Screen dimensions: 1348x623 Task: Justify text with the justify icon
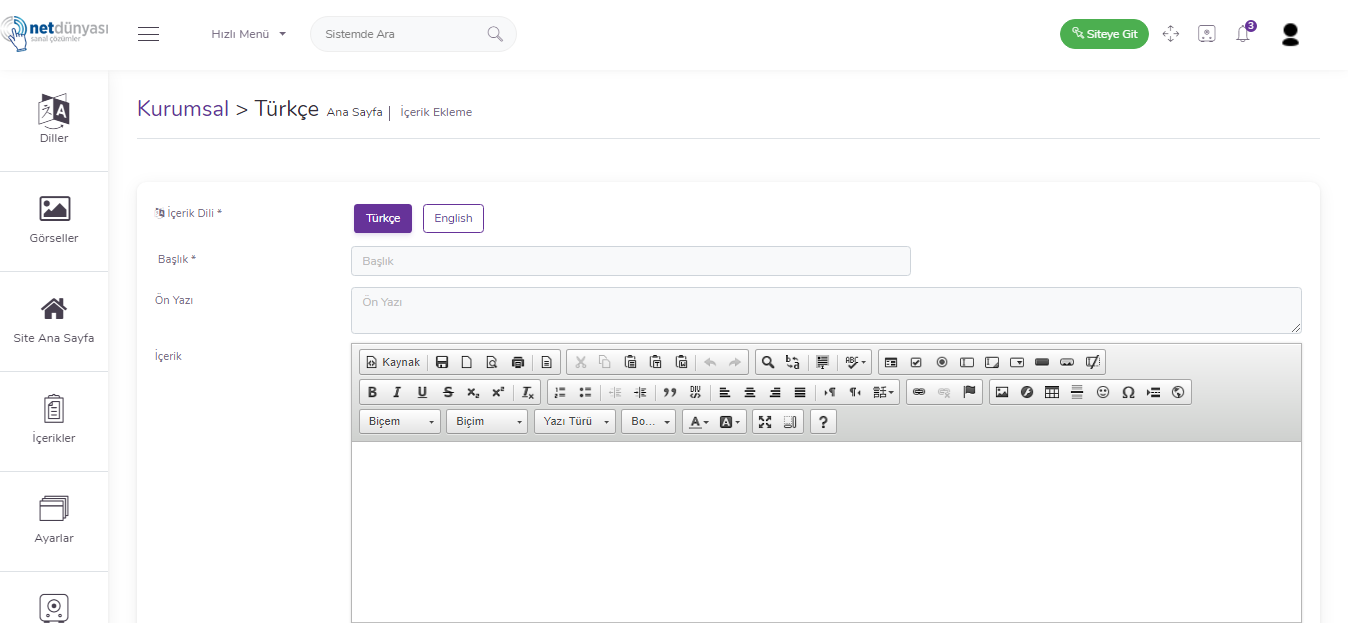tap(800, 392)
